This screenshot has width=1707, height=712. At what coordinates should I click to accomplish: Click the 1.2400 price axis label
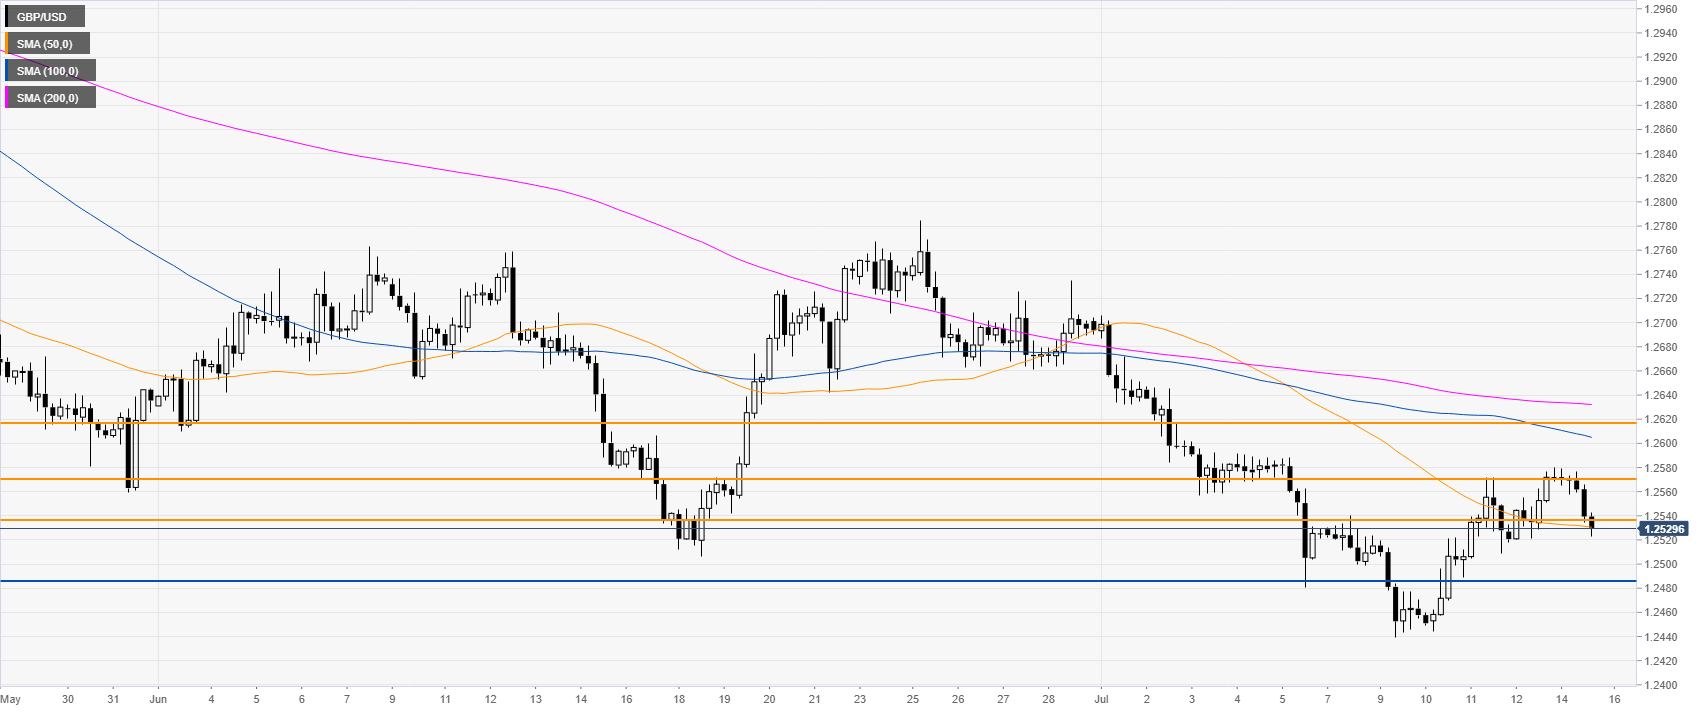point(1662,685)
